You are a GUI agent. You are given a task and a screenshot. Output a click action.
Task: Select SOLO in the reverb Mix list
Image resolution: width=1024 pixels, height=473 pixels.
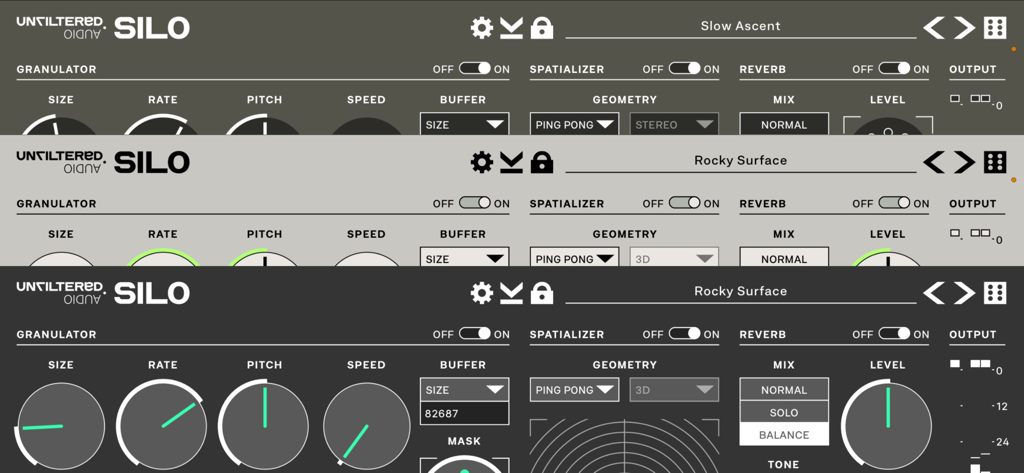point(784,412)
